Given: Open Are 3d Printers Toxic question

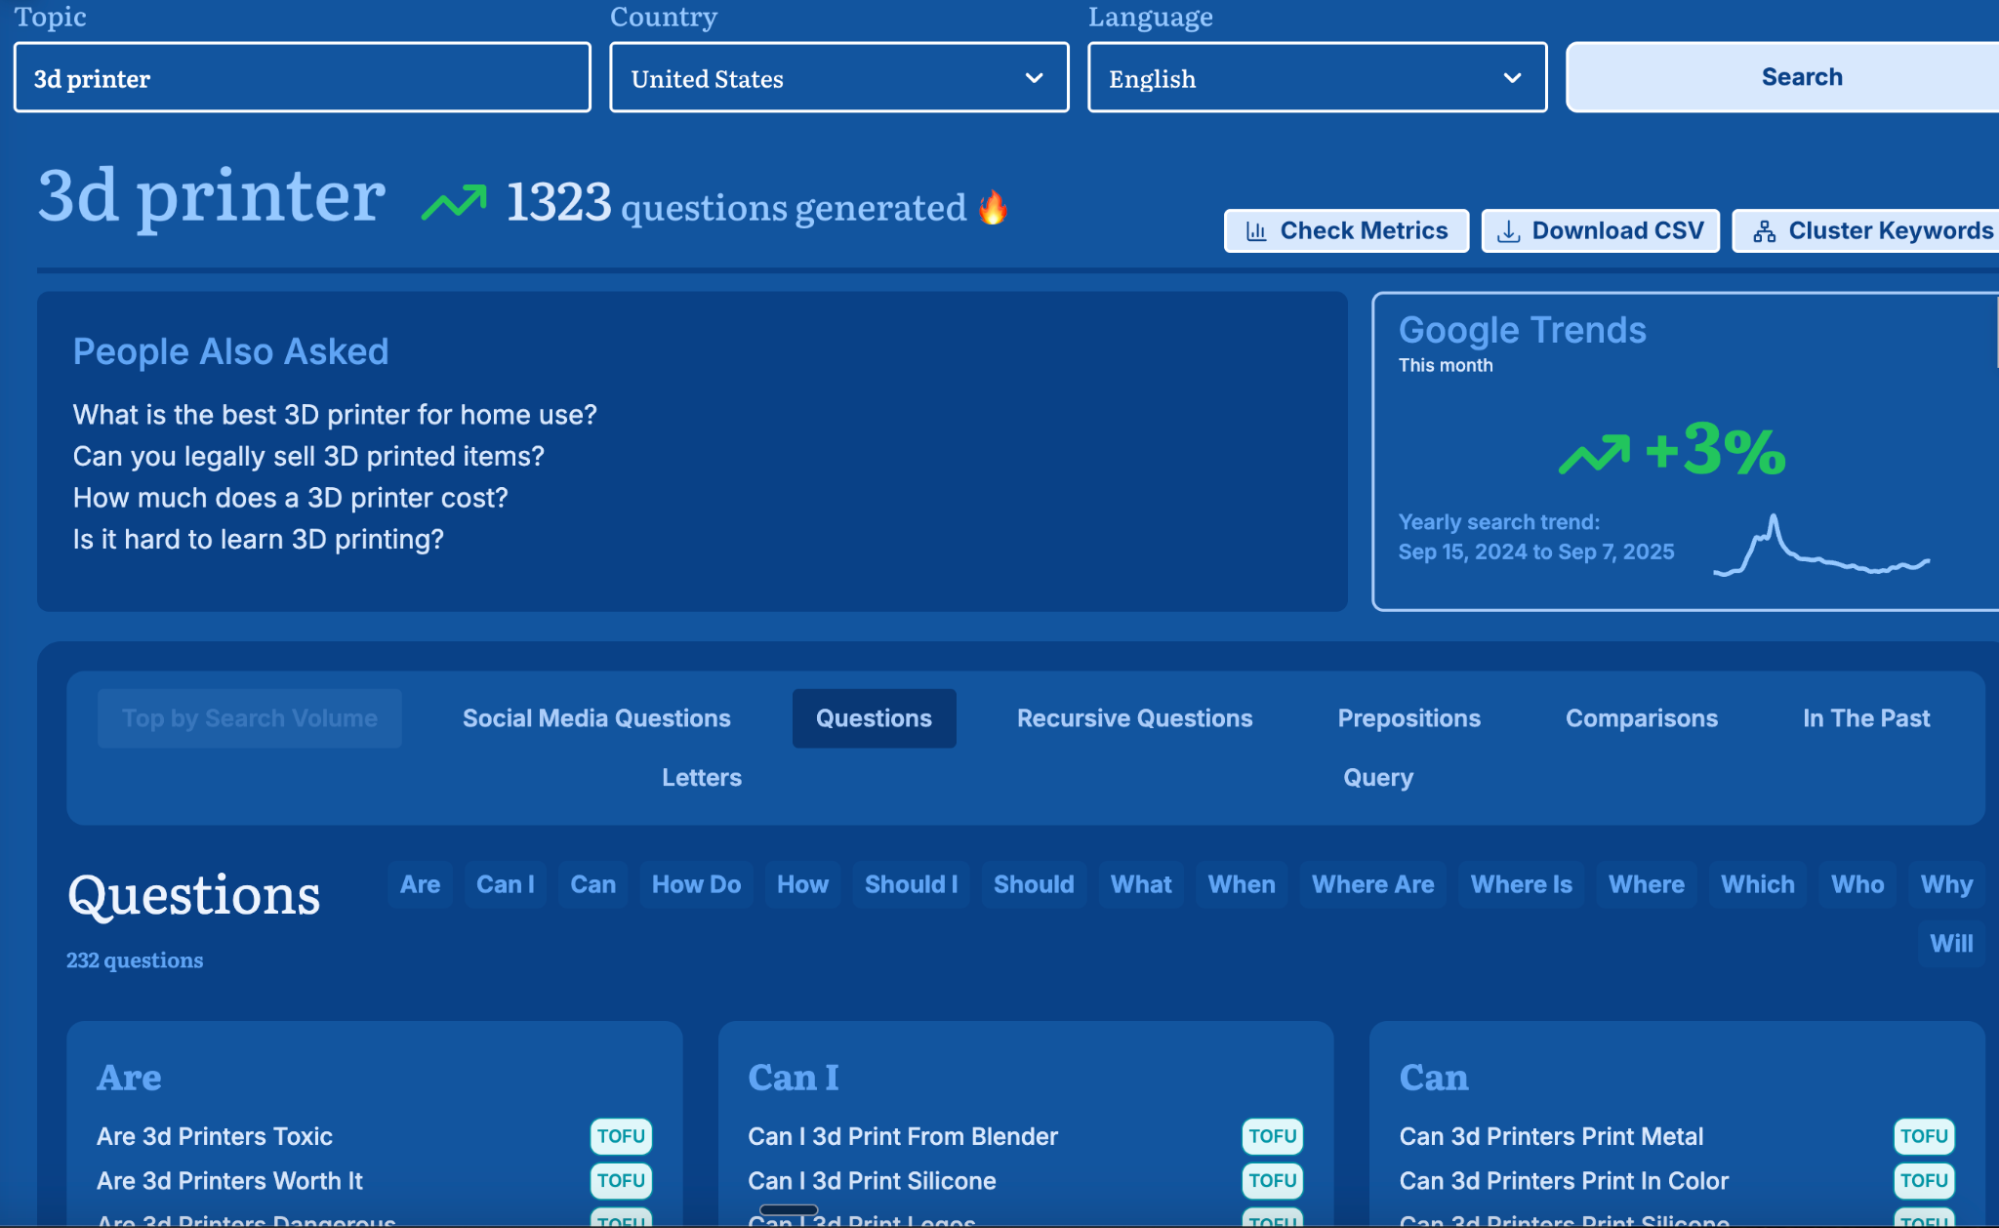Looking at the screenshot, I should tap(215, 1136).
